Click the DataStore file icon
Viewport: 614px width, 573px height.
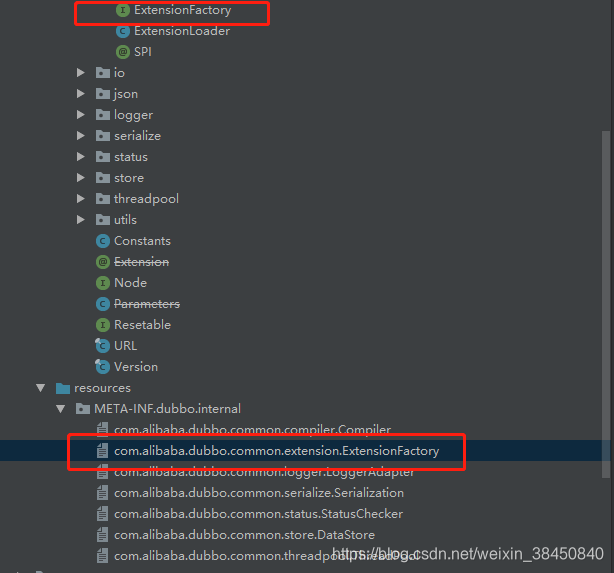pyautogui.click(x=103, y=535)
